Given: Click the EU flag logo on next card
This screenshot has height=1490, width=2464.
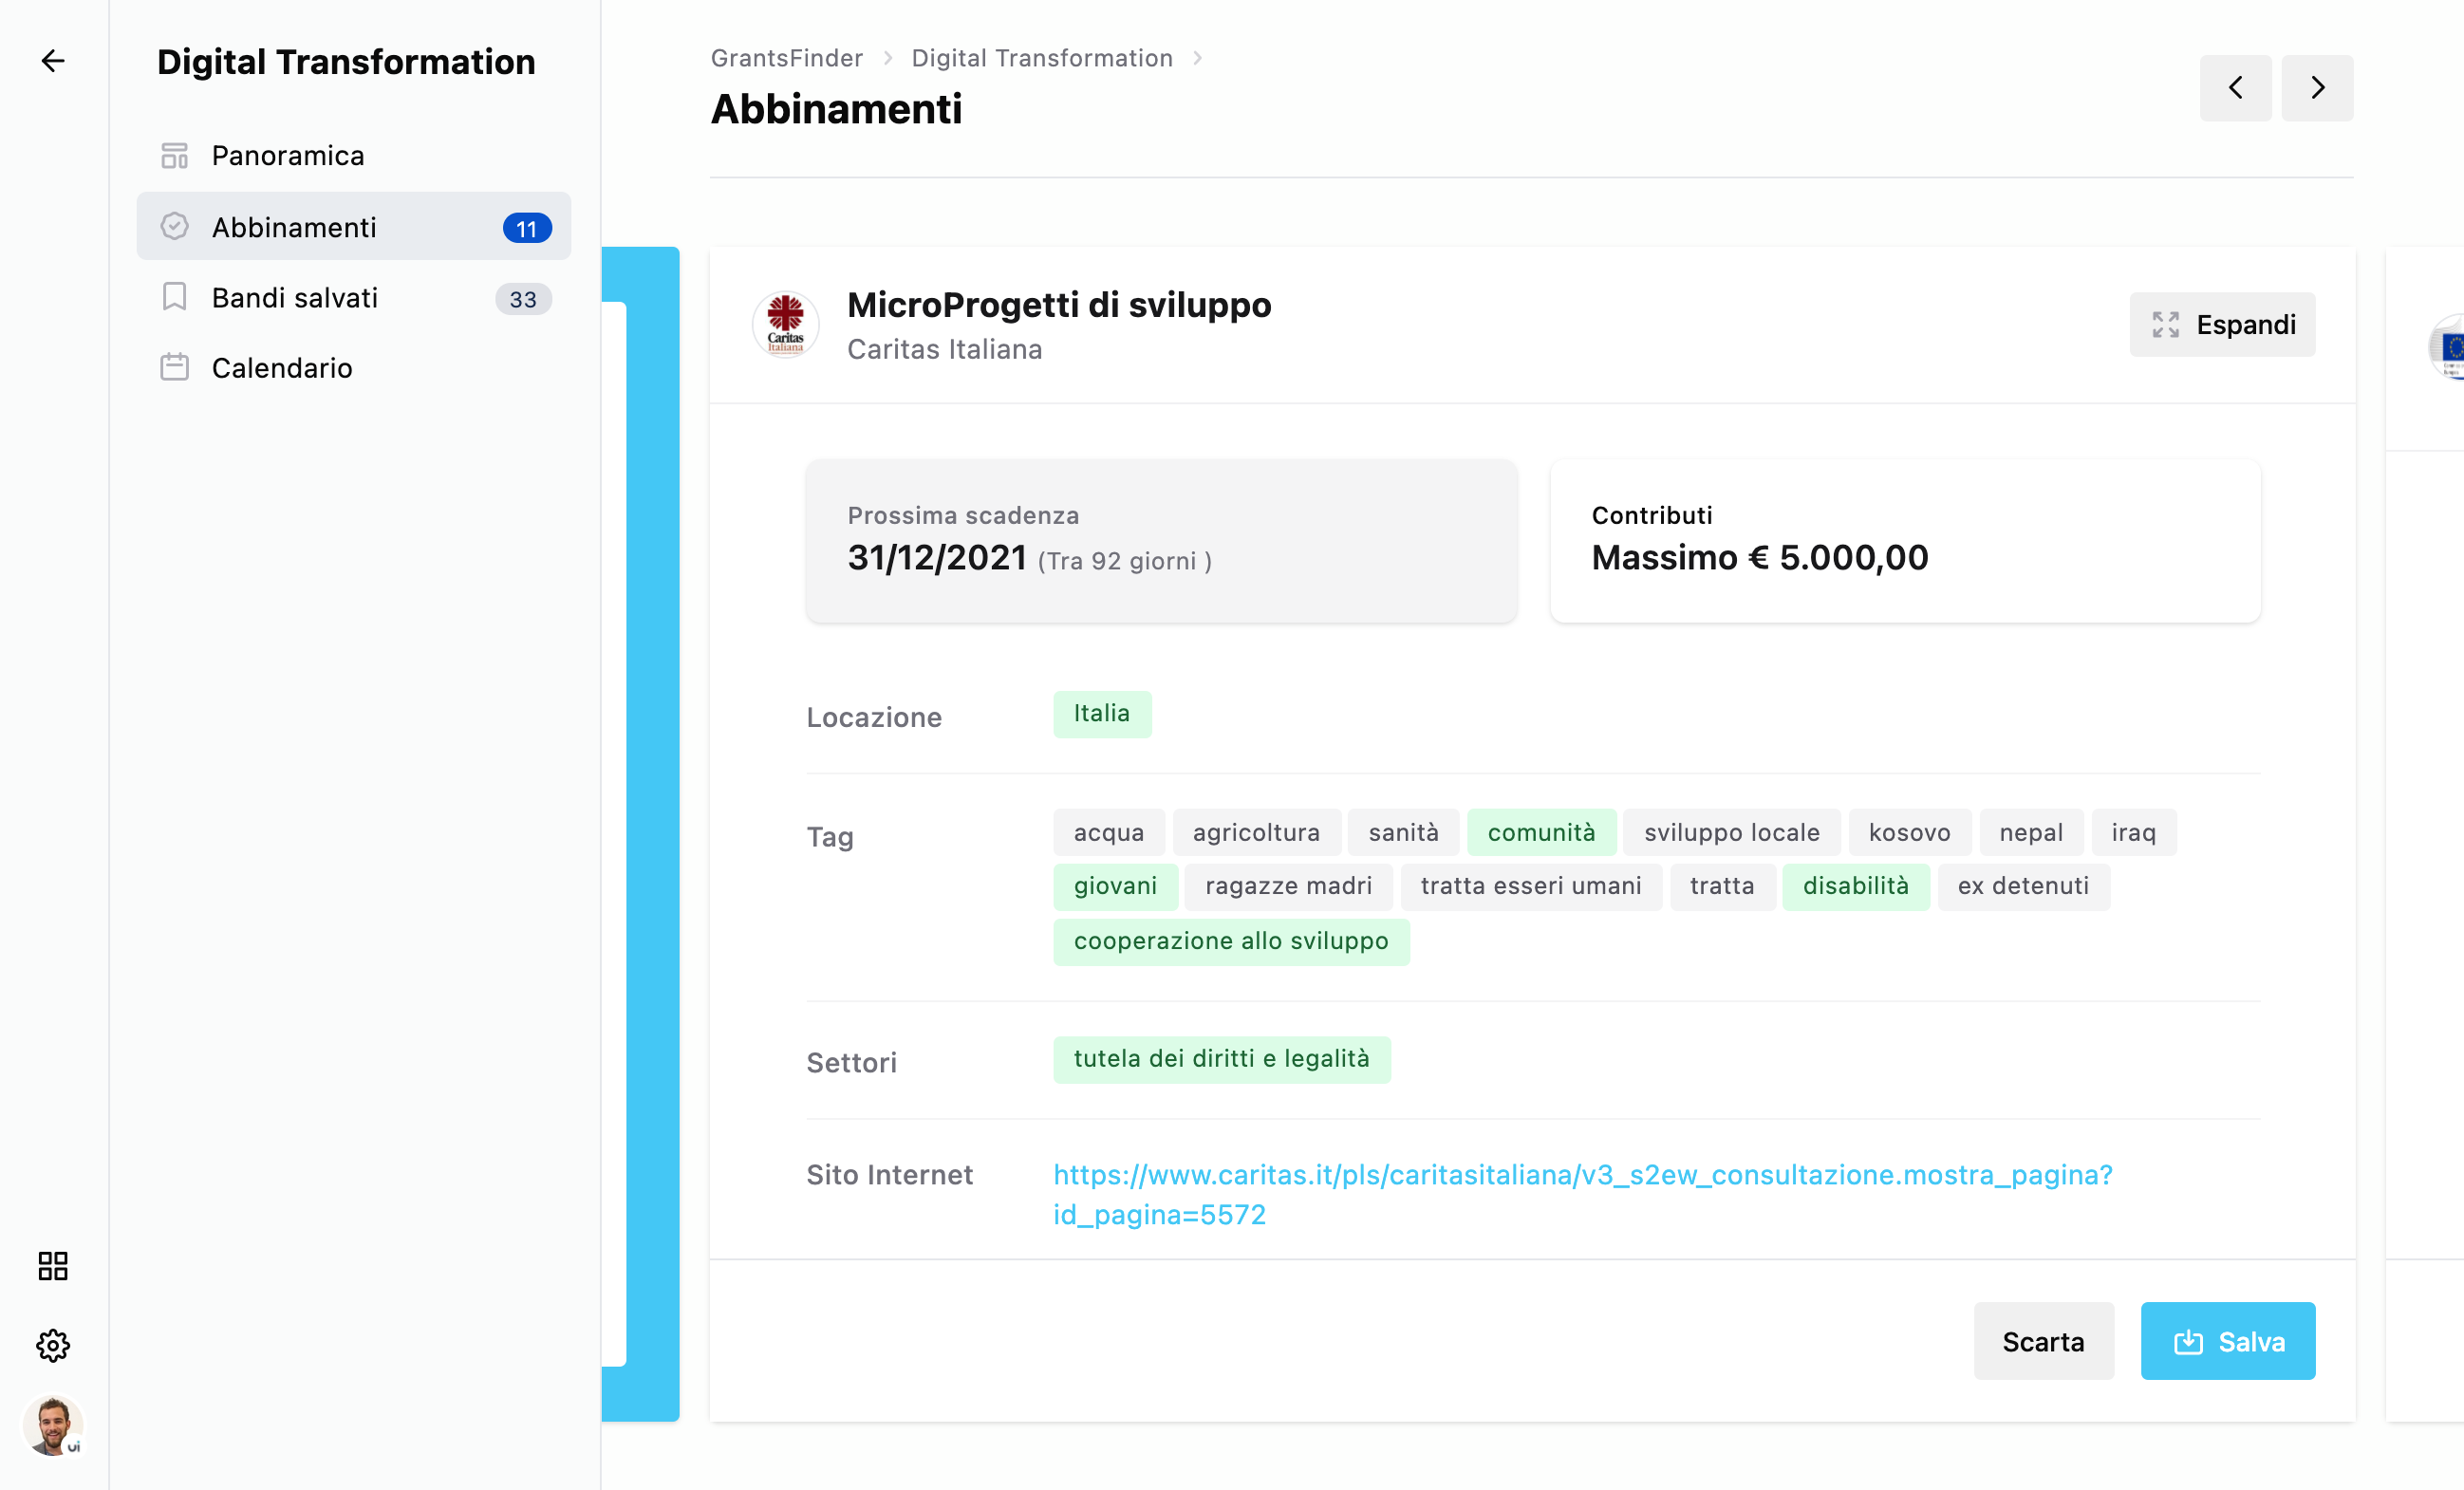Looking at the screenshot, I should [x=2448, y=347].
